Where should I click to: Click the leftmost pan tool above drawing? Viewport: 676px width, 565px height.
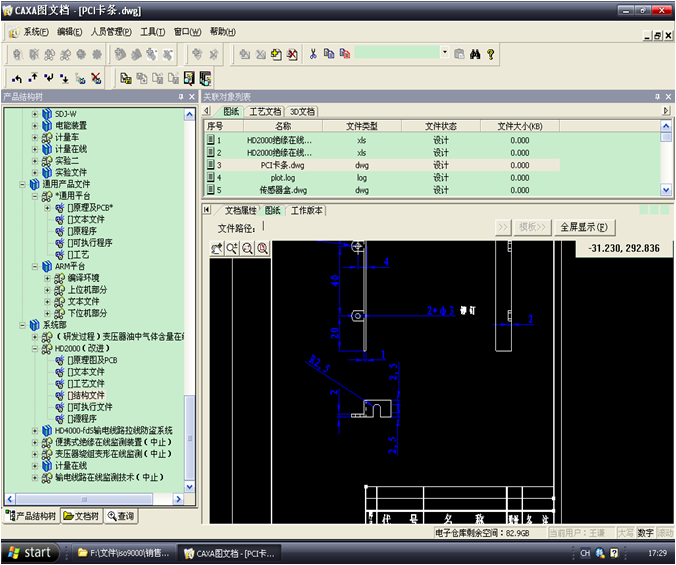pyautogui.click(x=216, y=248)
